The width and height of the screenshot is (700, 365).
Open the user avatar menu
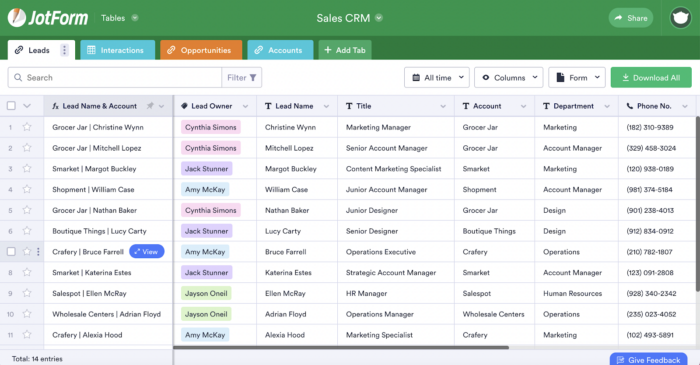(680, 18)
